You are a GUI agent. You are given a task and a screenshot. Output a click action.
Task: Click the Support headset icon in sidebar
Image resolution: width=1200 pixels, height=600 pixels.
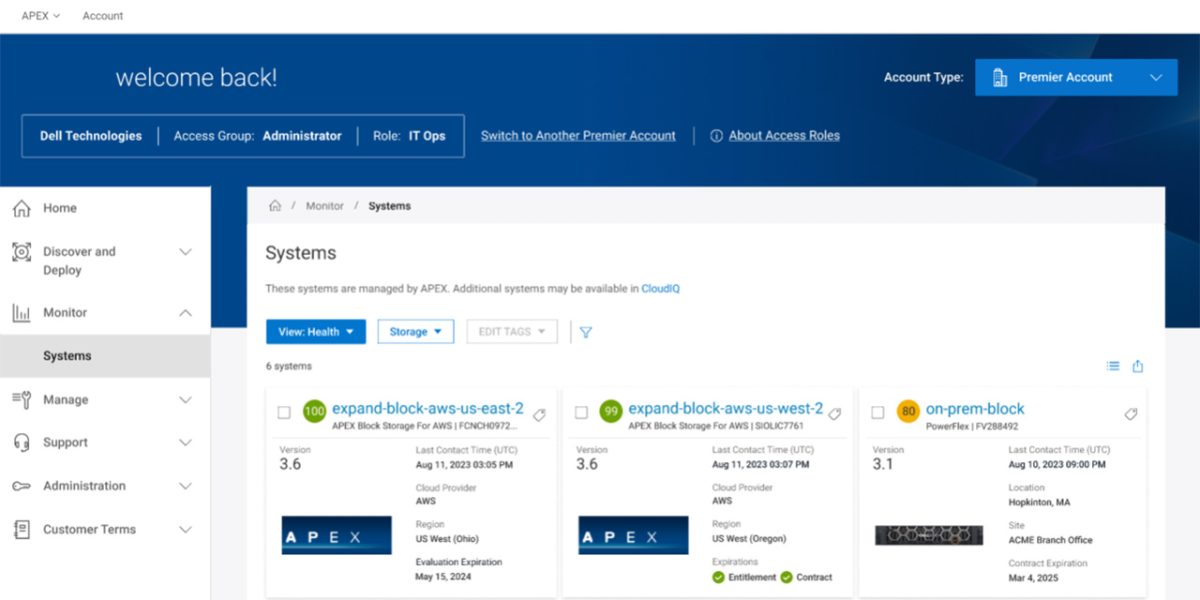pos(21,443)
